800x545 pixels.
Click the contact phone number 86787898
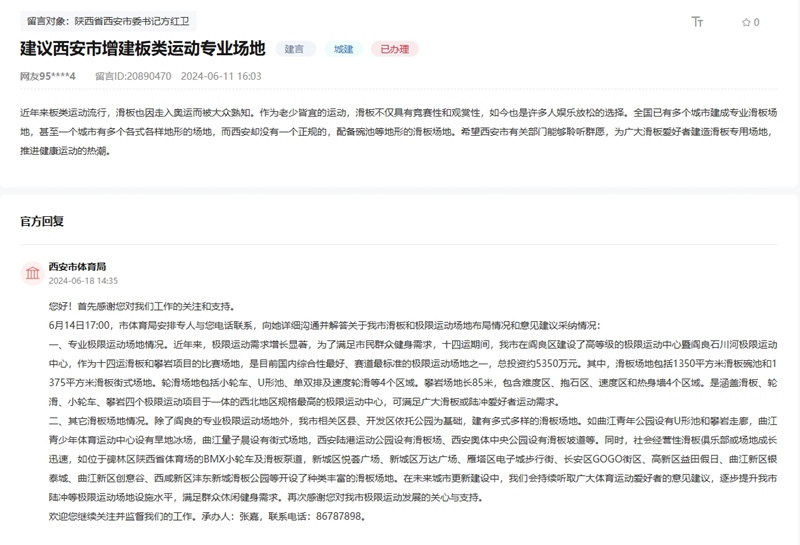pos(339,516)
